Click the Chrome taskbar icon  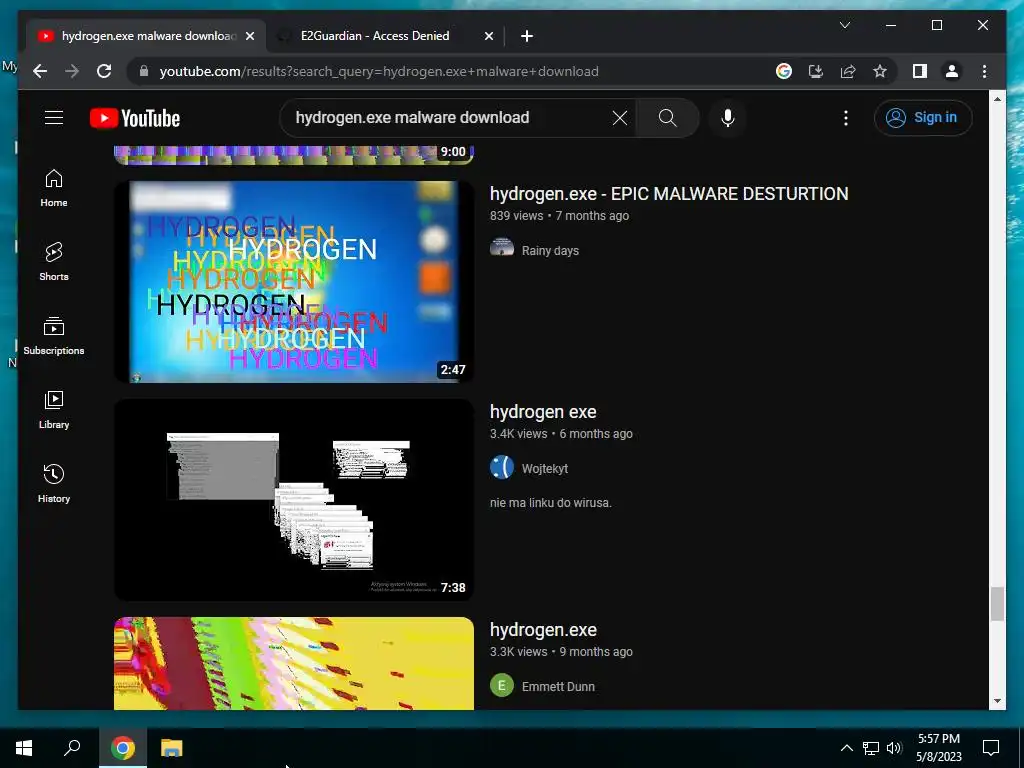tap(123, 748)
